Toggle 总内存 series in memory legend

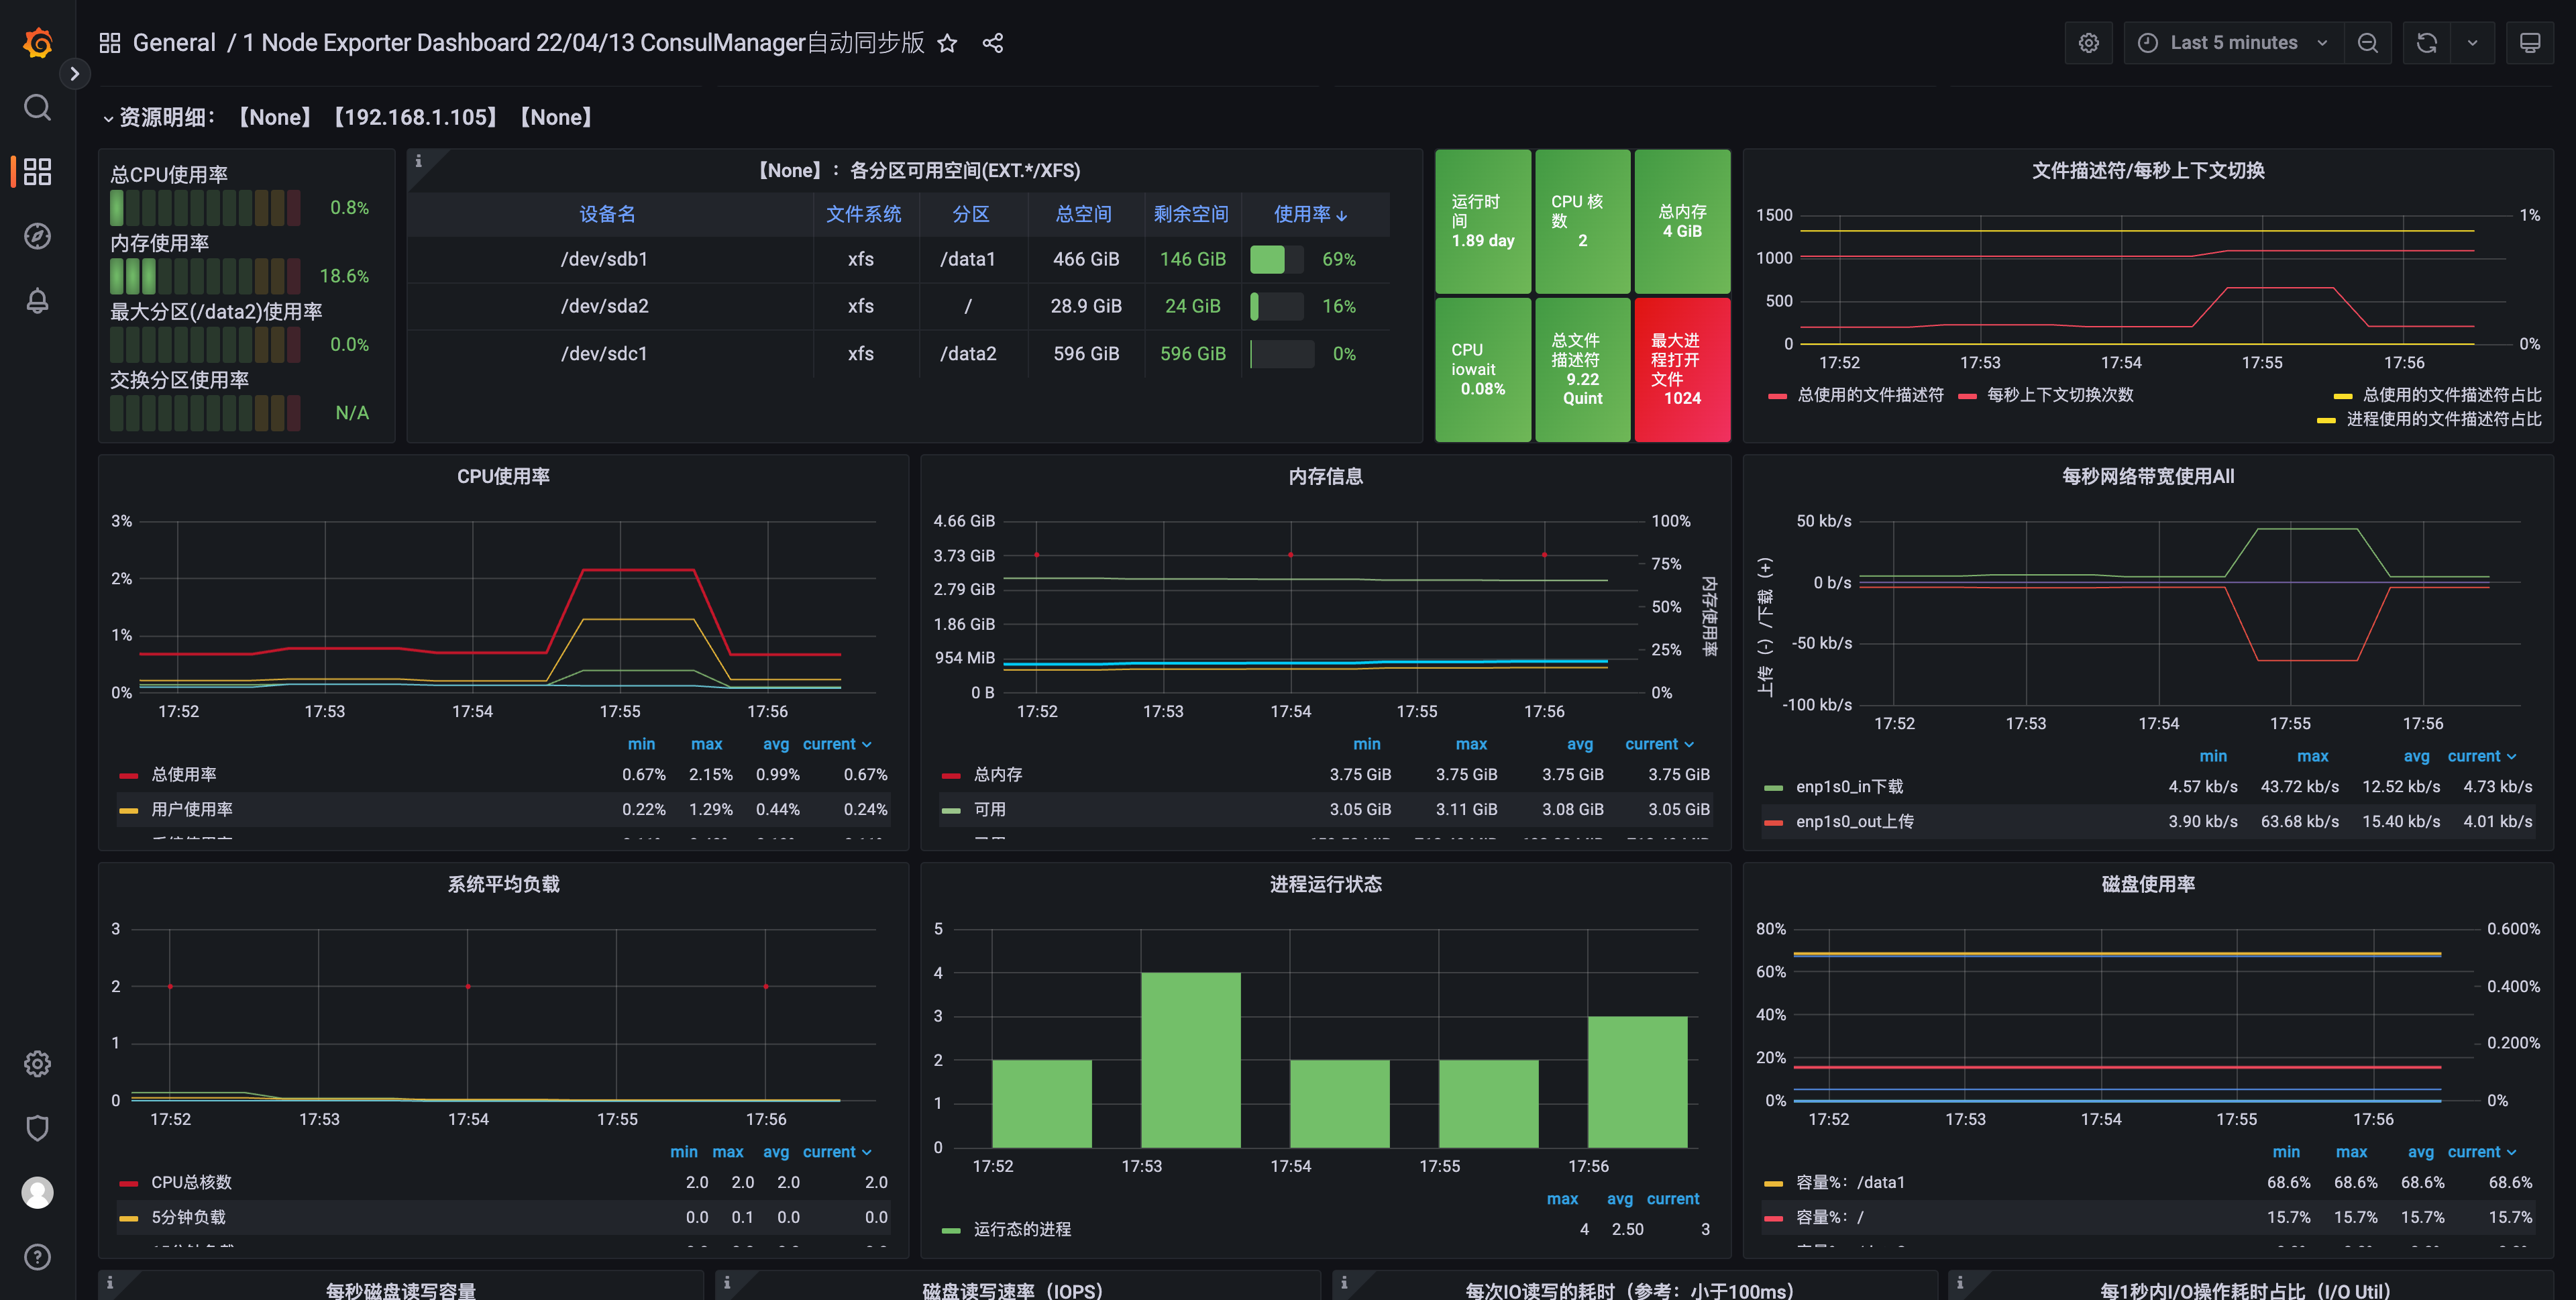[998, 775]
